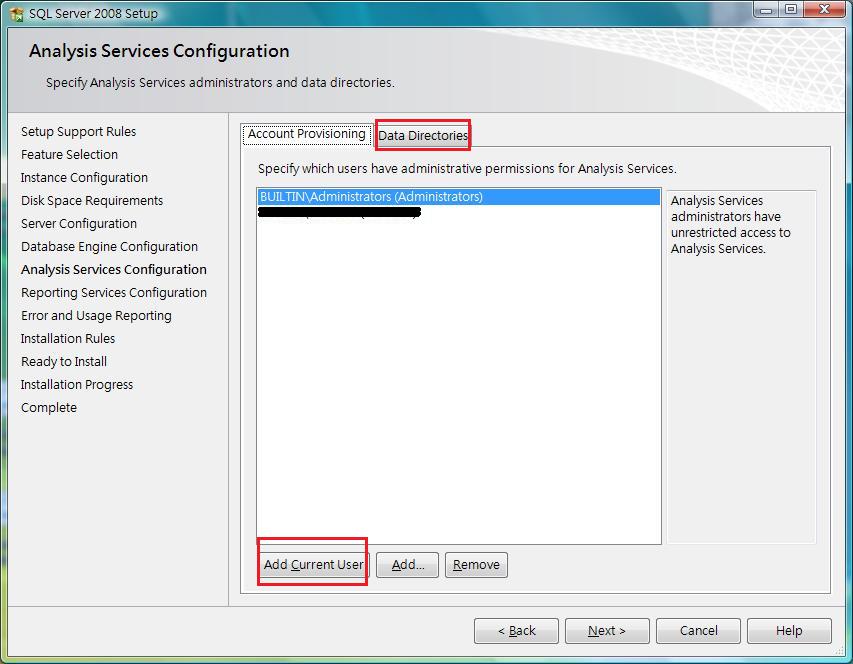Open the Add... user dialog button
853x664 pixels.
407,564
